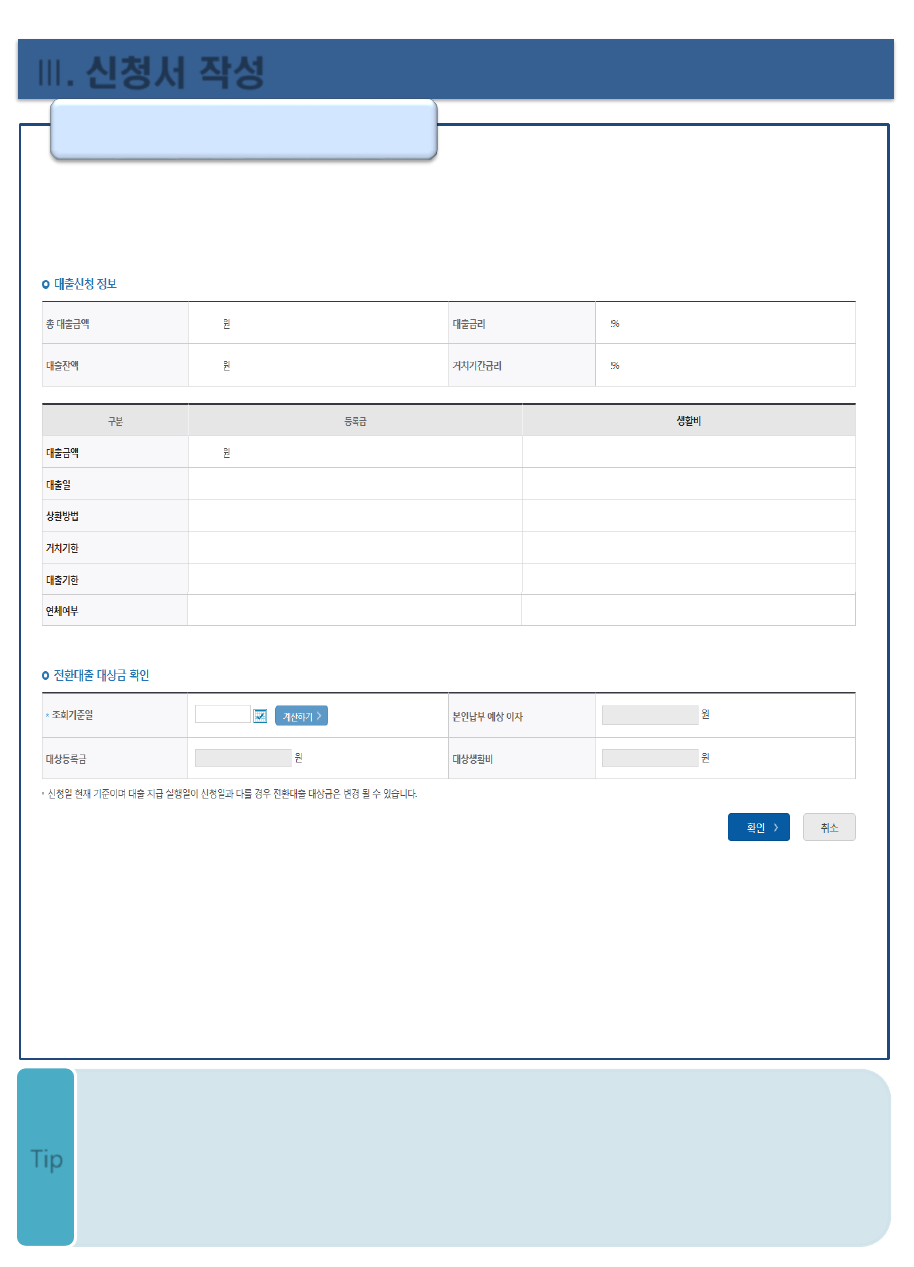Click the 연체여부 row label
Viewport: 914px width, 1267px height.
pos(62,611)
